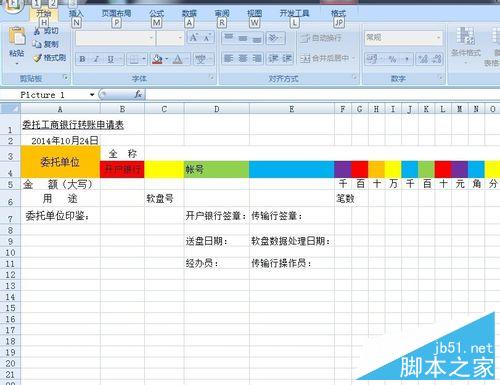Click the percent style icon
The height and width of the screenshot is (385, 500).
[392, 59]
